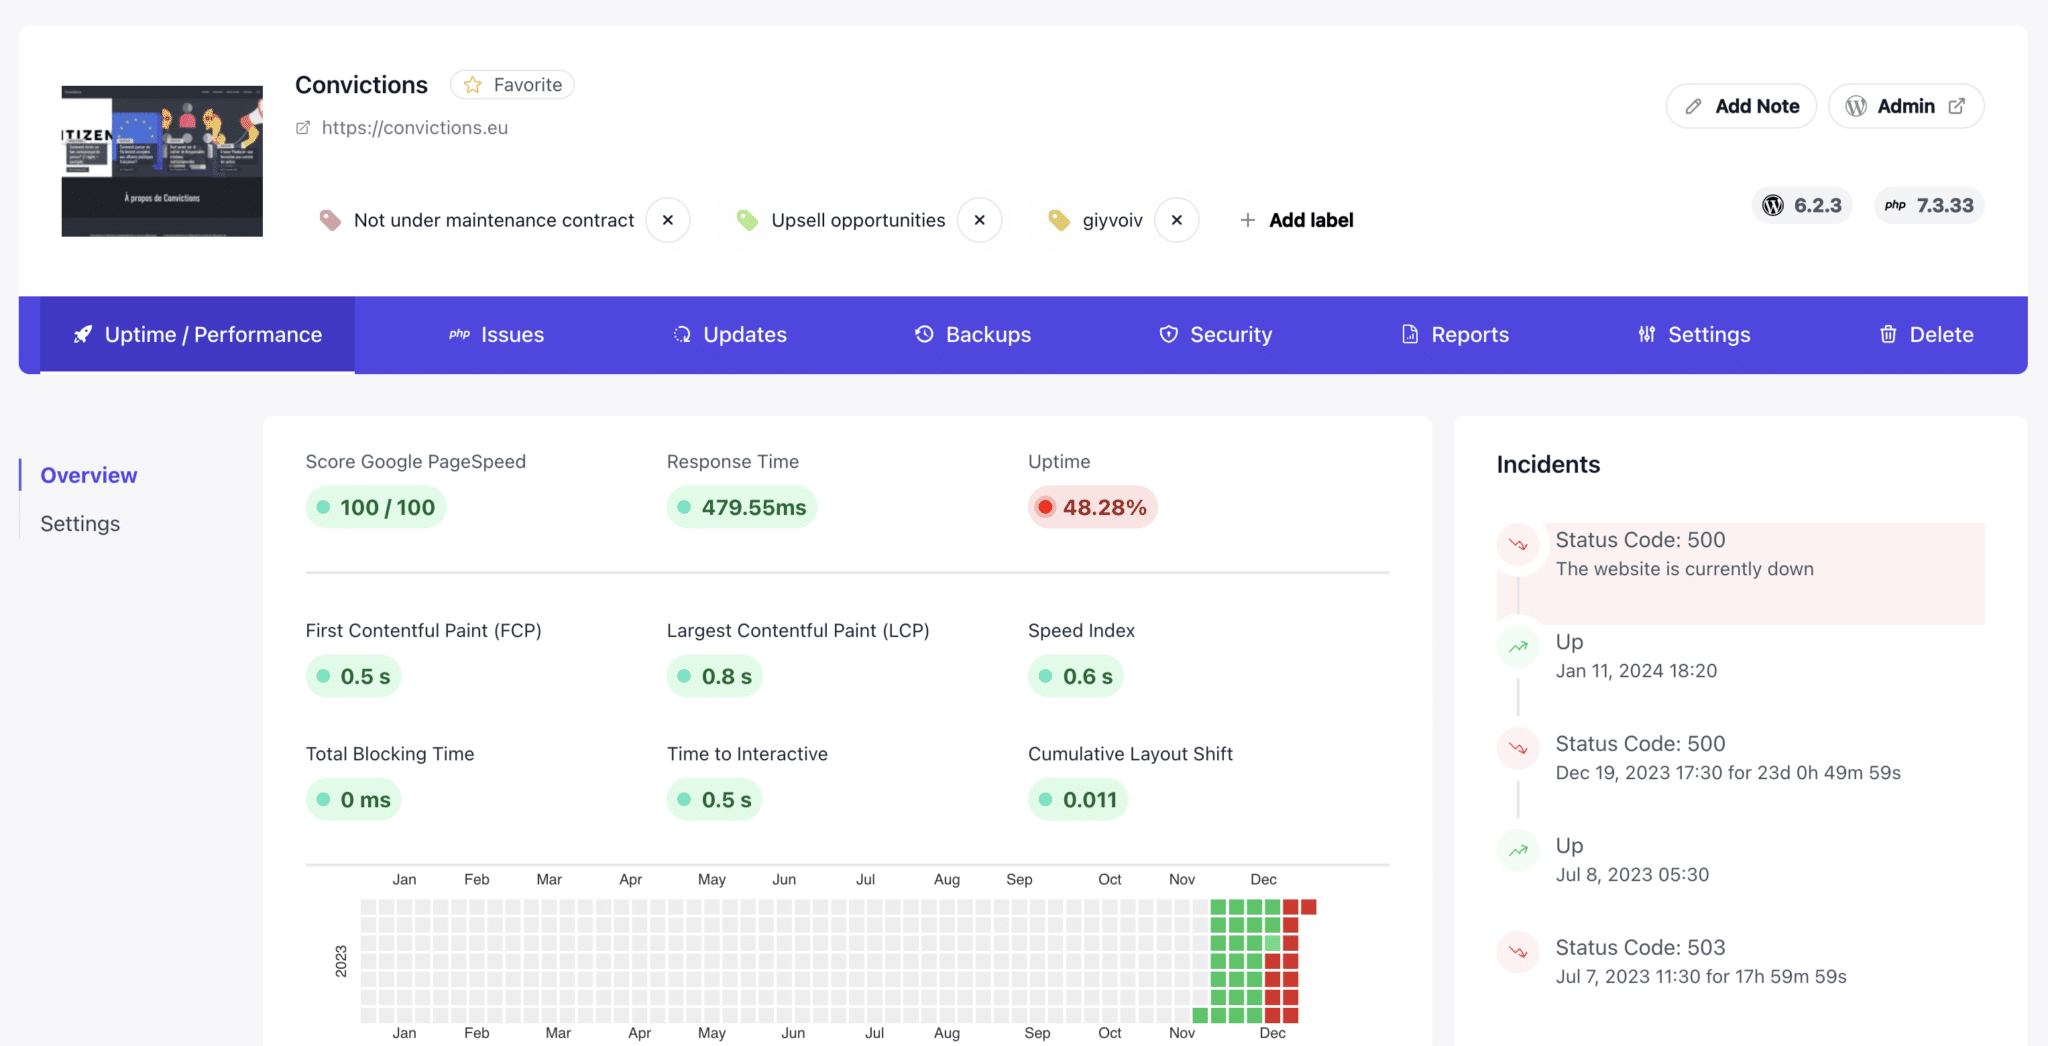The image size is (2048, 1046).
Task: Remove the 'Not under maintenance contract' label
Action: point(667,220)
